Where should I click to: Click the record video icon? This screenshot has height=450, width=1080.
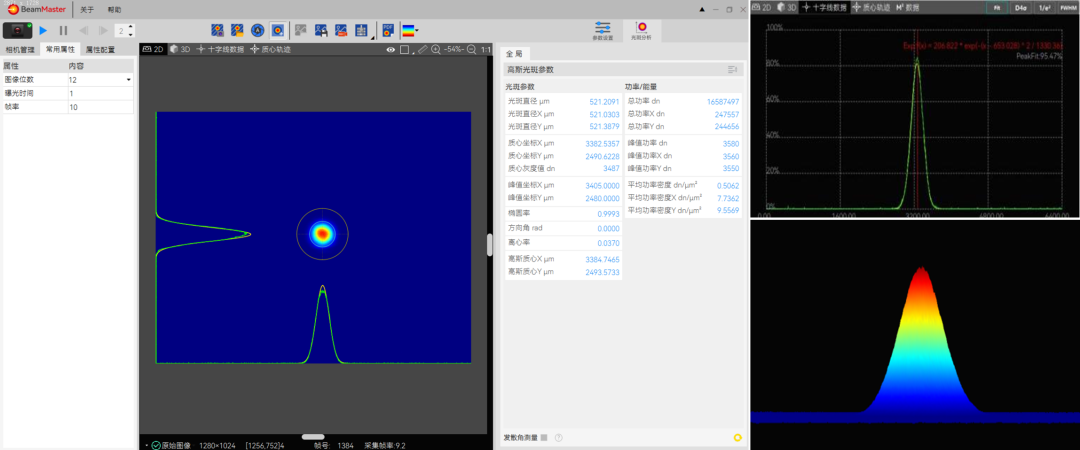[341, 30]
